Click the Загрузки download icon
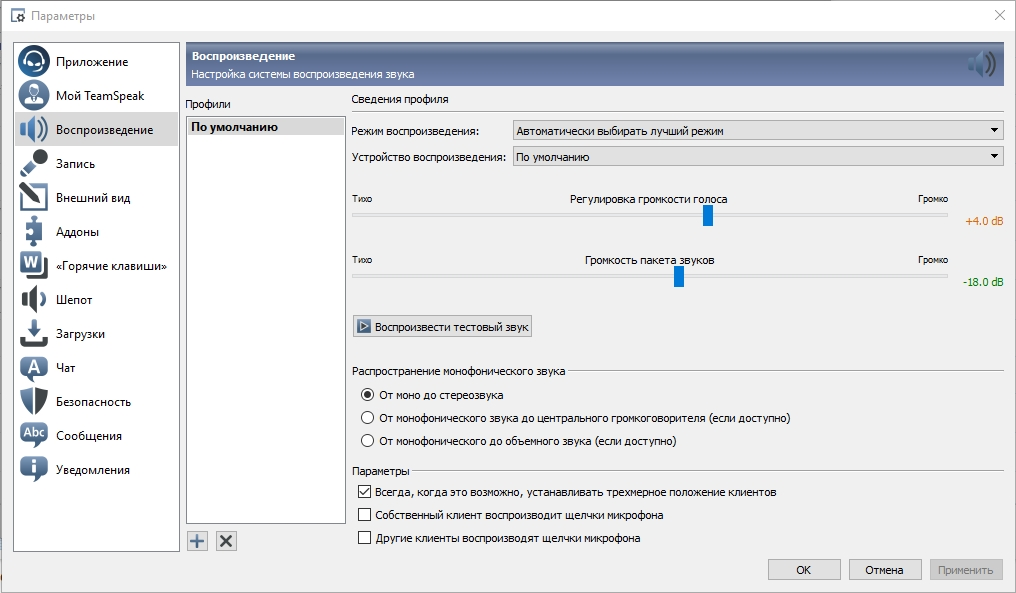Screen dimensions: 1016x593 (x=34, y=333)
